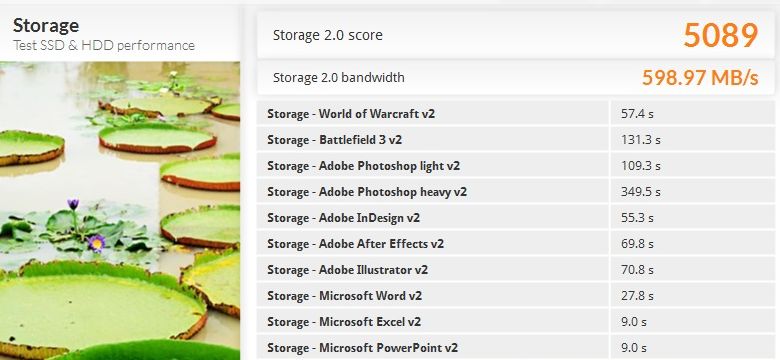Select the Storage - World of Warcraft v2 row
Image resolution: width=780 pixels, height=360 pixels.
[x=516, y=114]
